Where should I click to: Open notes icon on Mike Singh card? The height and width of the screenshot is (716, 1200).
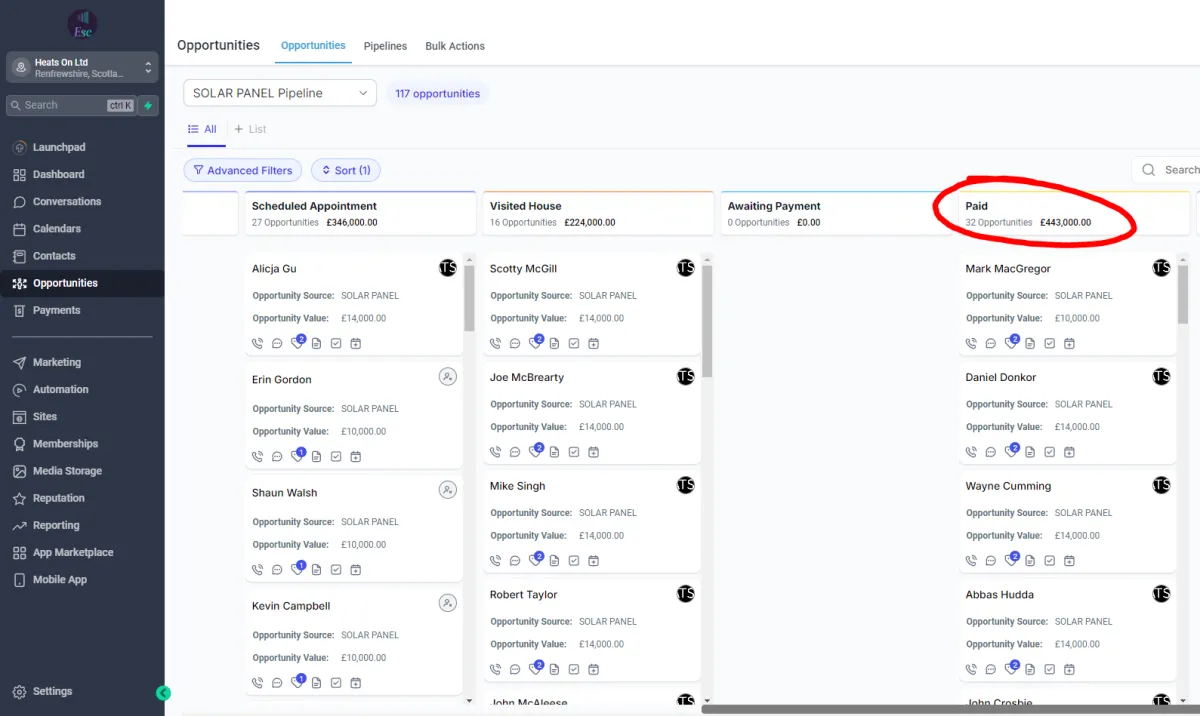point(554,560)
